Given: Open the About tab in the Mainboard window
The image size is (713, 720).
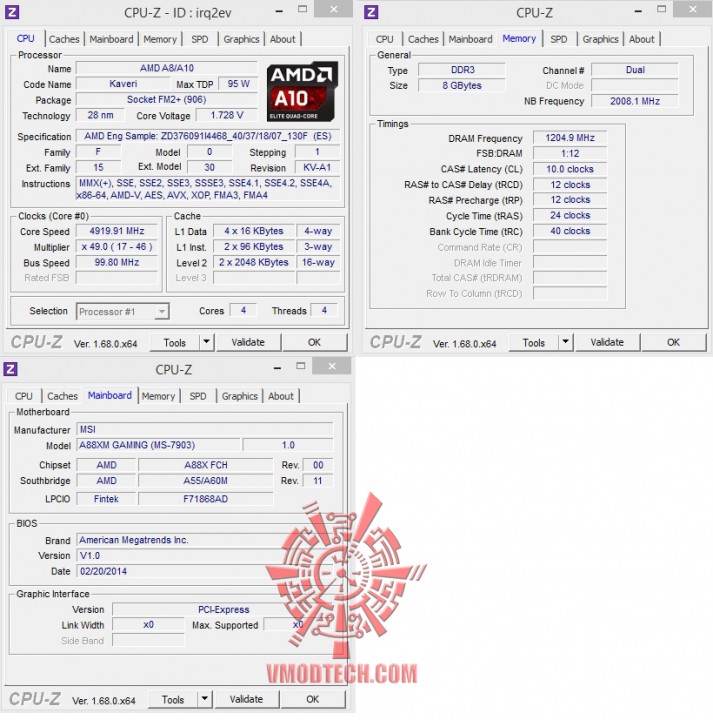Looking at the screenshot, I should [x=281, y=396].
